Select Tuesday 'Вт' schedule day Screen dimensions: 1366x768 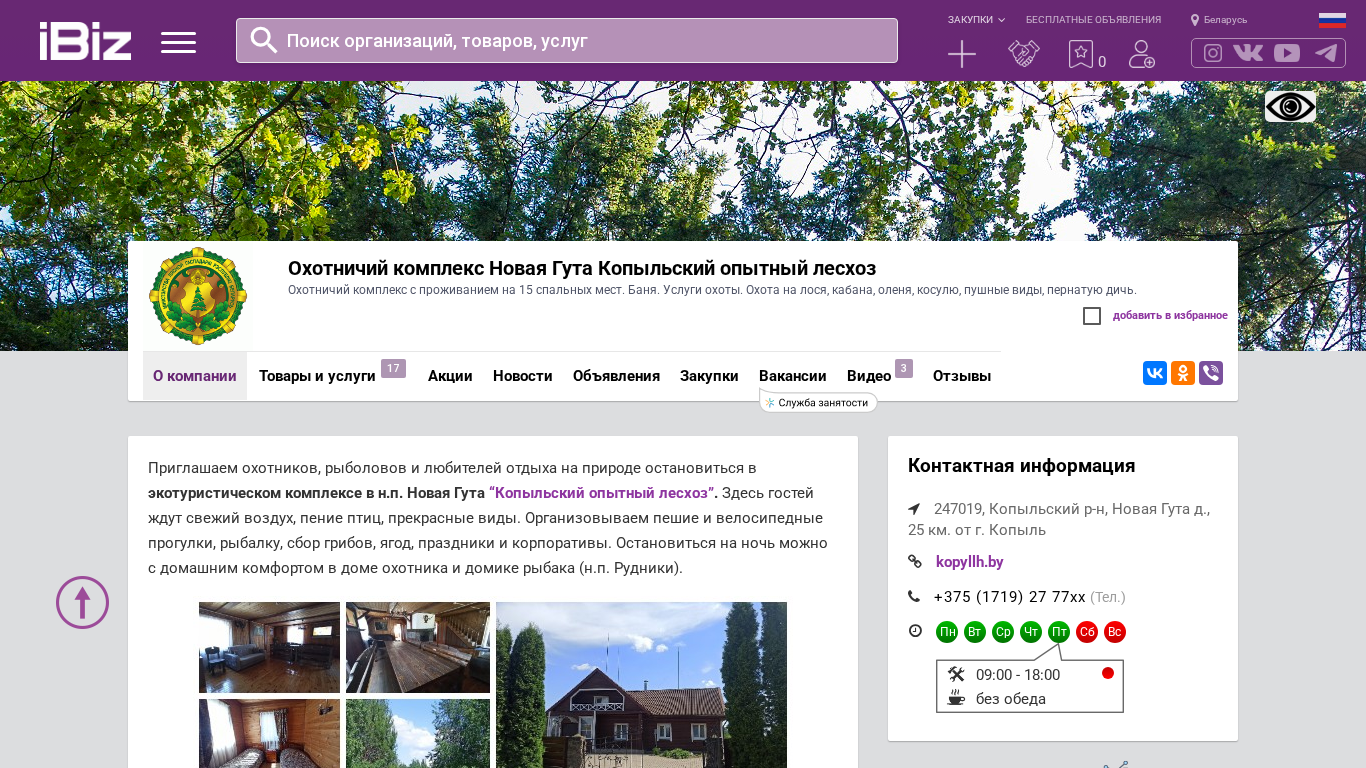(x=975, y=632)
